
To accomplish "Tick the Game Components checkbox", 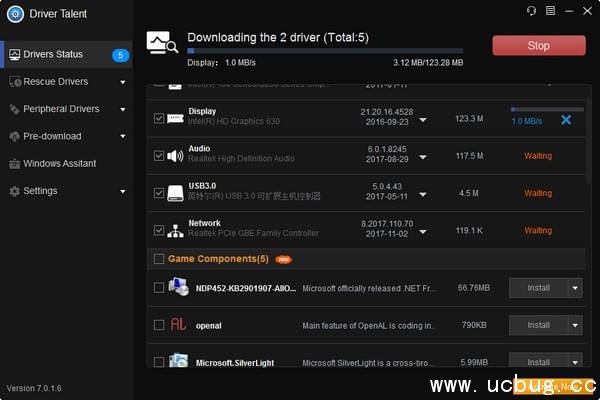I will [159, 259].
